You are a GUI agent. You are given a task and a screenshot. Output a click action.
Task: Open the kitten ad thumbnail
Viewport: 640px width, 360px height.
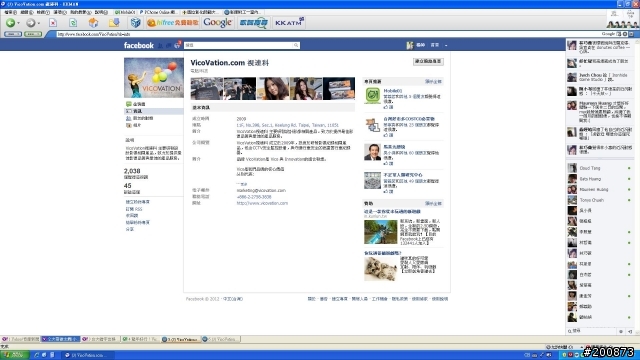pos(380,269)
